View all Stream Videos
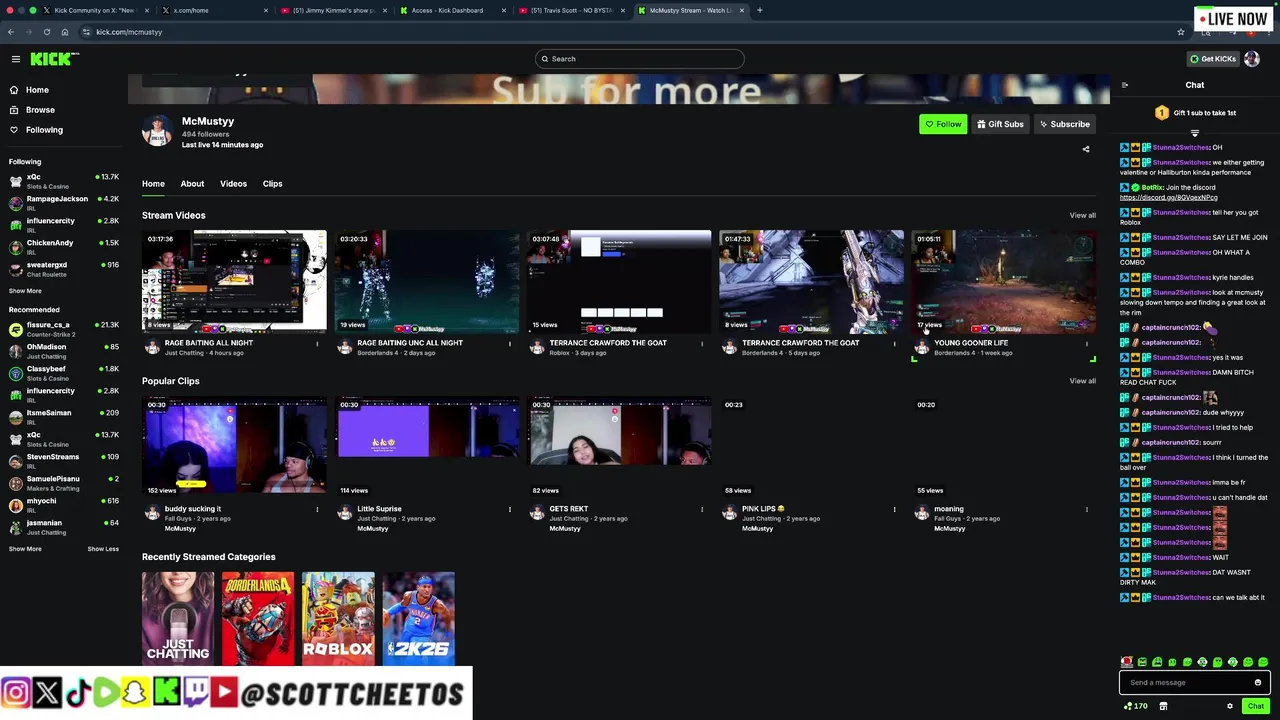 (1082, 215)
